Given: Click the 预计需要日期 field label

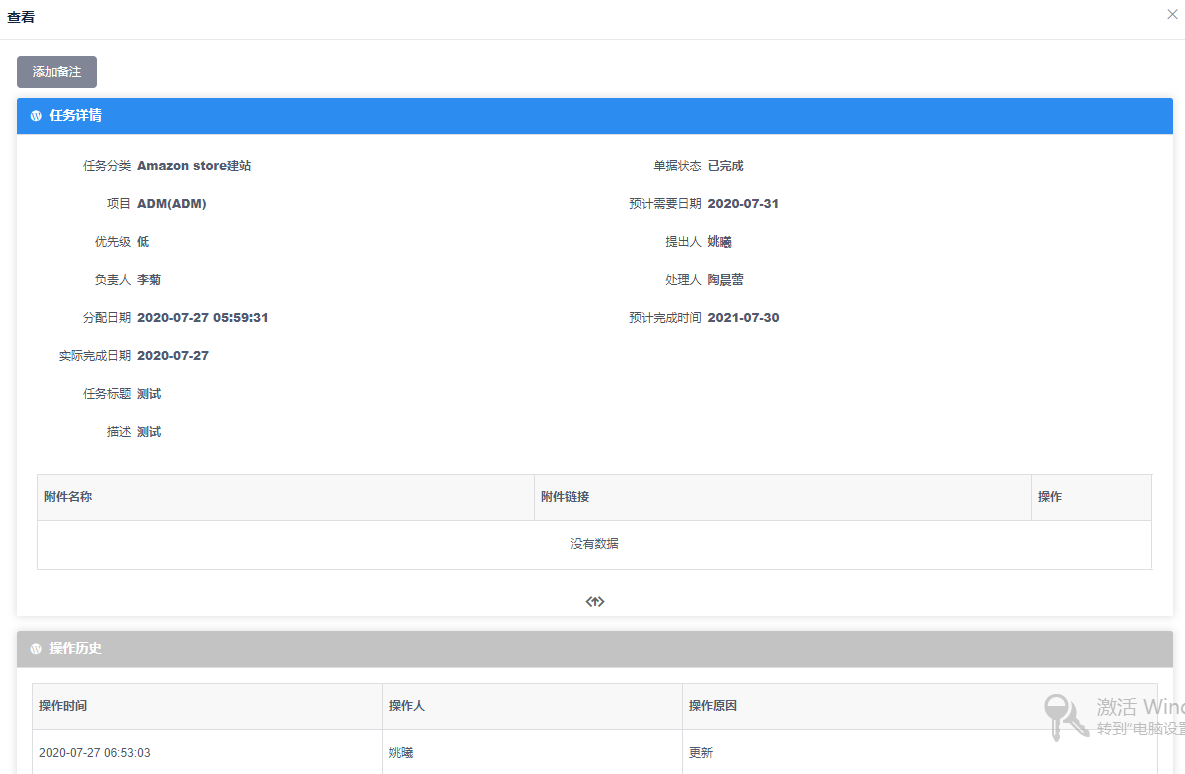Looking at the screenshot, I should click(665, 203).
